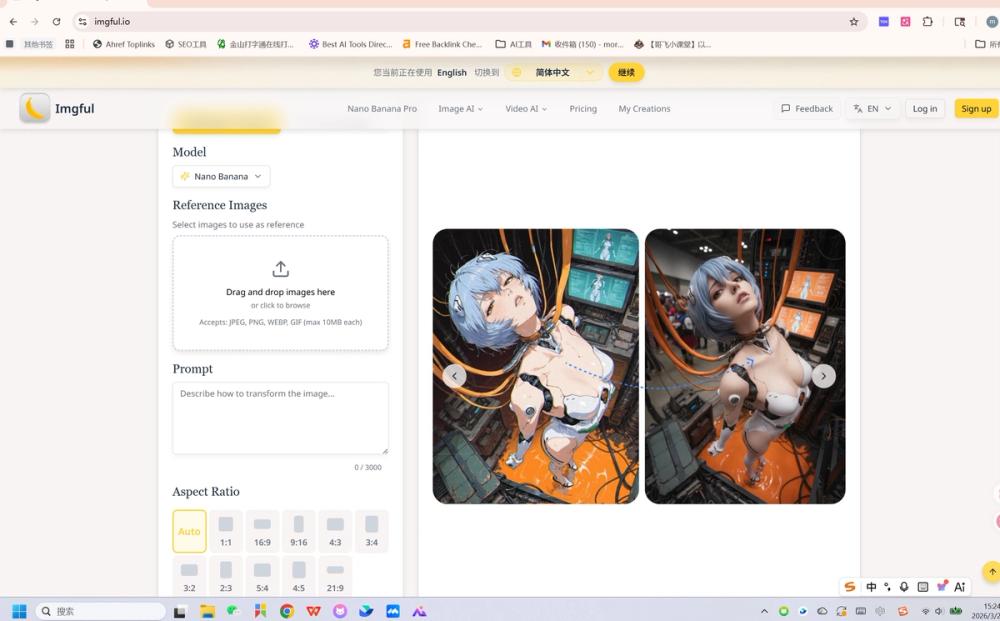Click the Feedback button
The height and width of the screenshot is (621, 1000).
pyautogui.click(x=807, y=108)
